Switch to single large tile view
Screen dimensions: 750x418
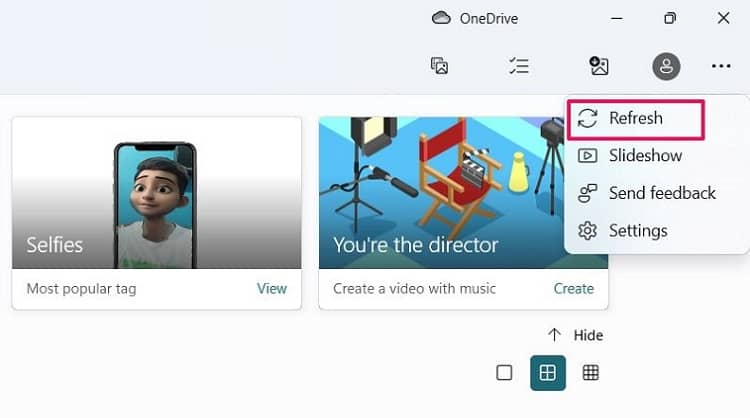pyautogui.click(x=504, y=373)
